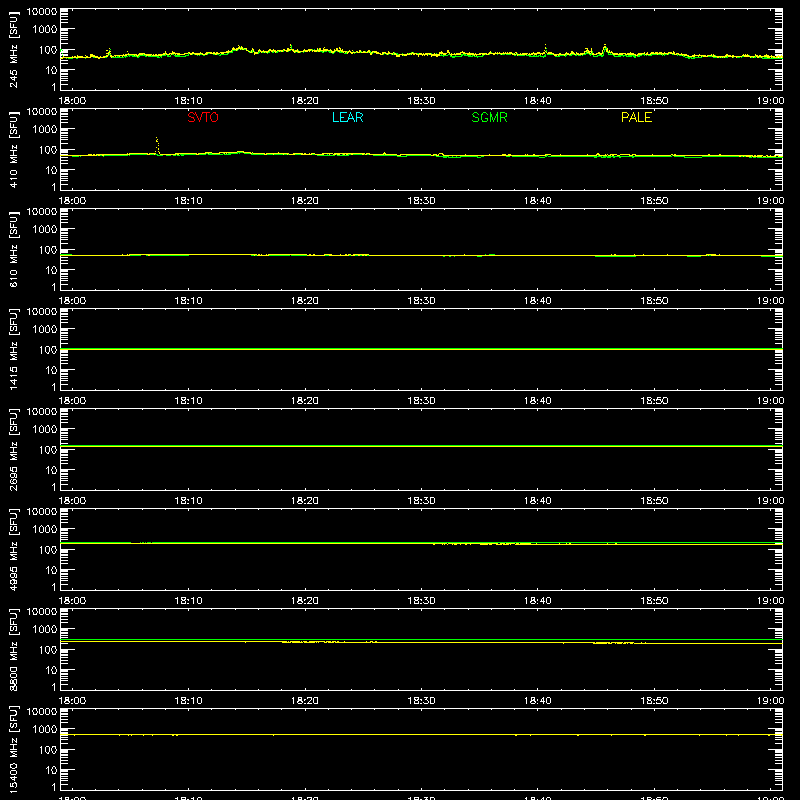Click the flat trace in the 1415 MHz plot
The width and height of the screenshot is (800, 800).
tap(421, 349)
